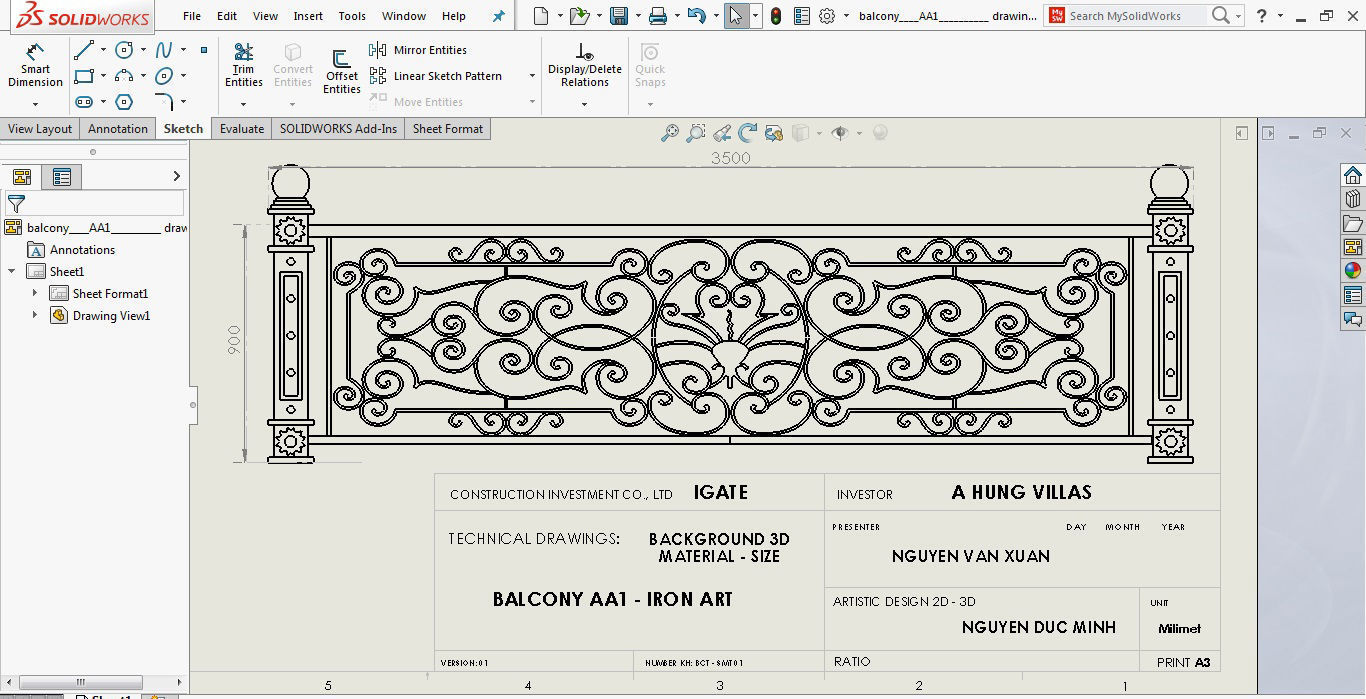Zoom to Fit in view toolbar
1366x699 pixels.
pyautogui.click(x=669, y=133)
